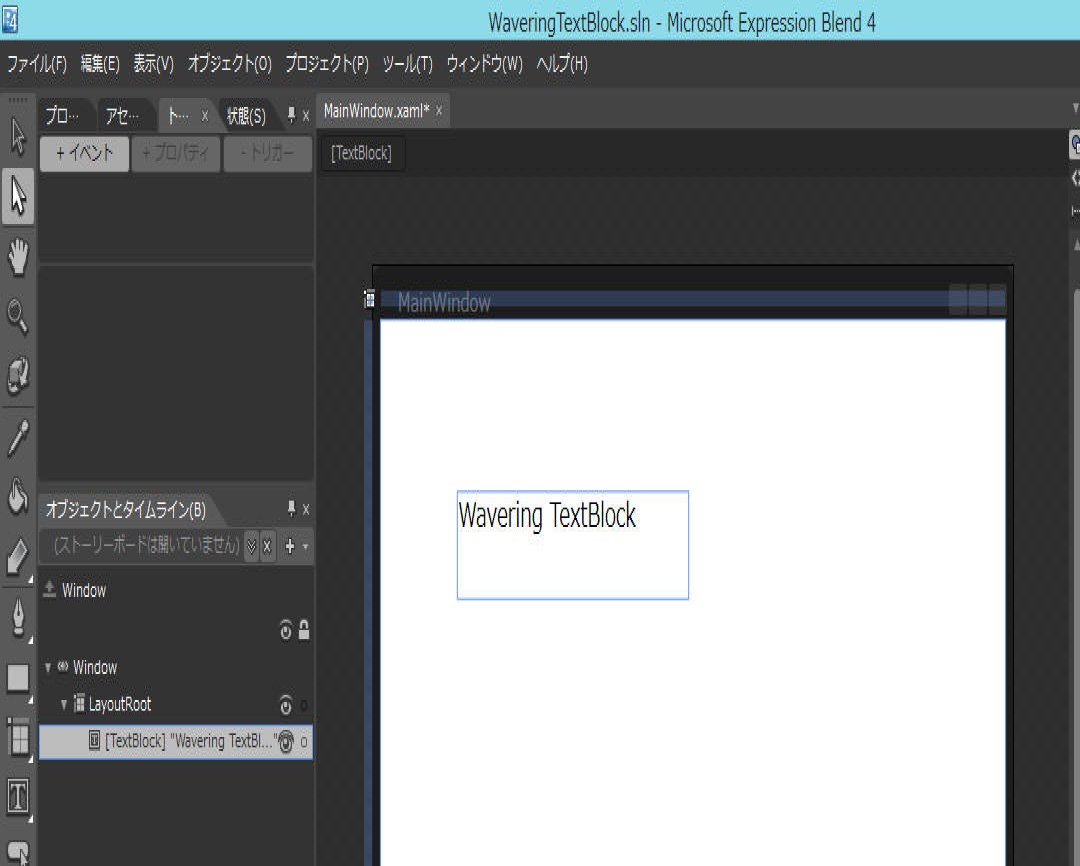This screenshot has height=866, width=1080.
Task: Select the Eyedropper tool
Action: (x=18, y=437)
